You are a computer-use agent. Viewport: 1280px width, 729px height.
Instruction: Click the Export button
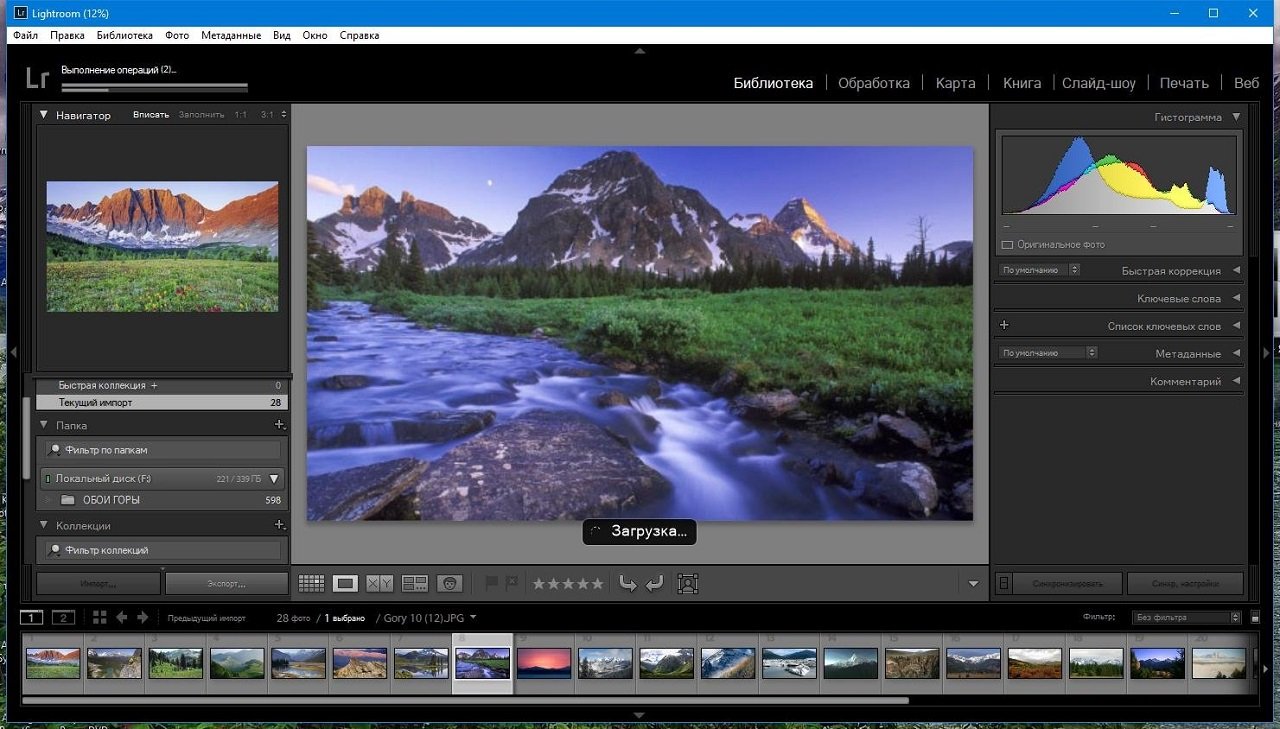click(226, 583)
